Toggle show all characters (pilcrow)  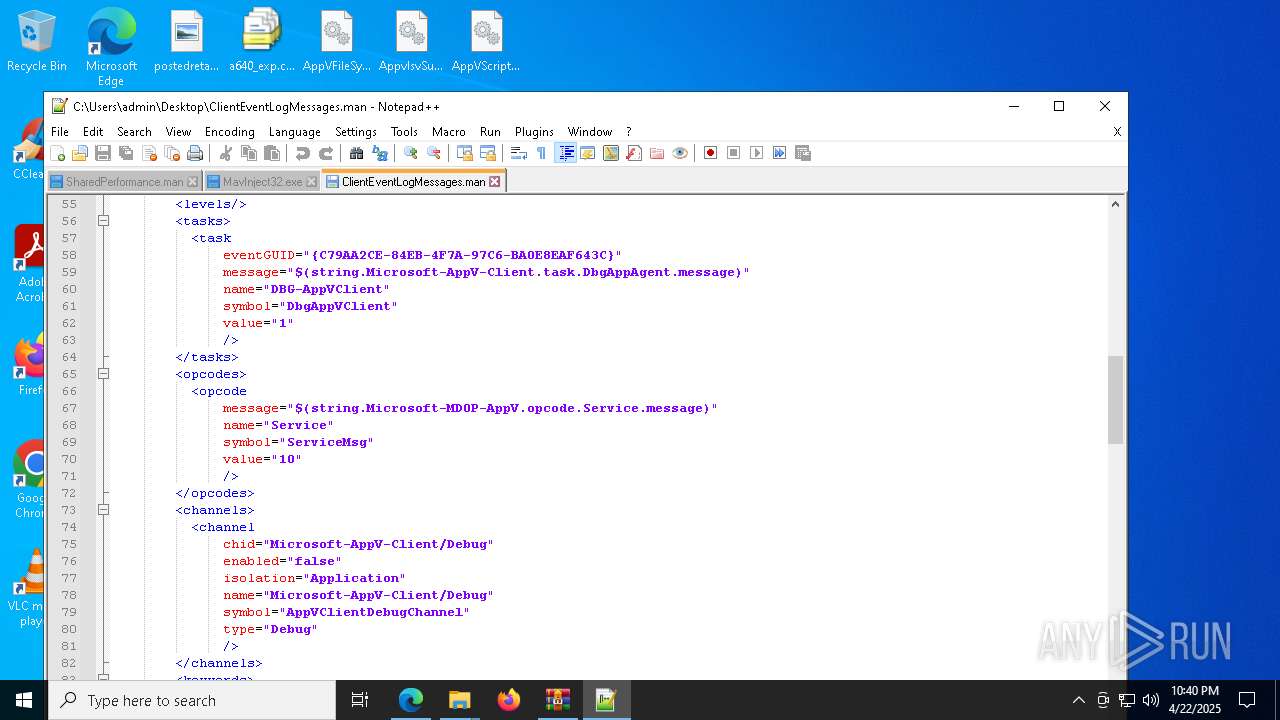(x=541, y=153)
